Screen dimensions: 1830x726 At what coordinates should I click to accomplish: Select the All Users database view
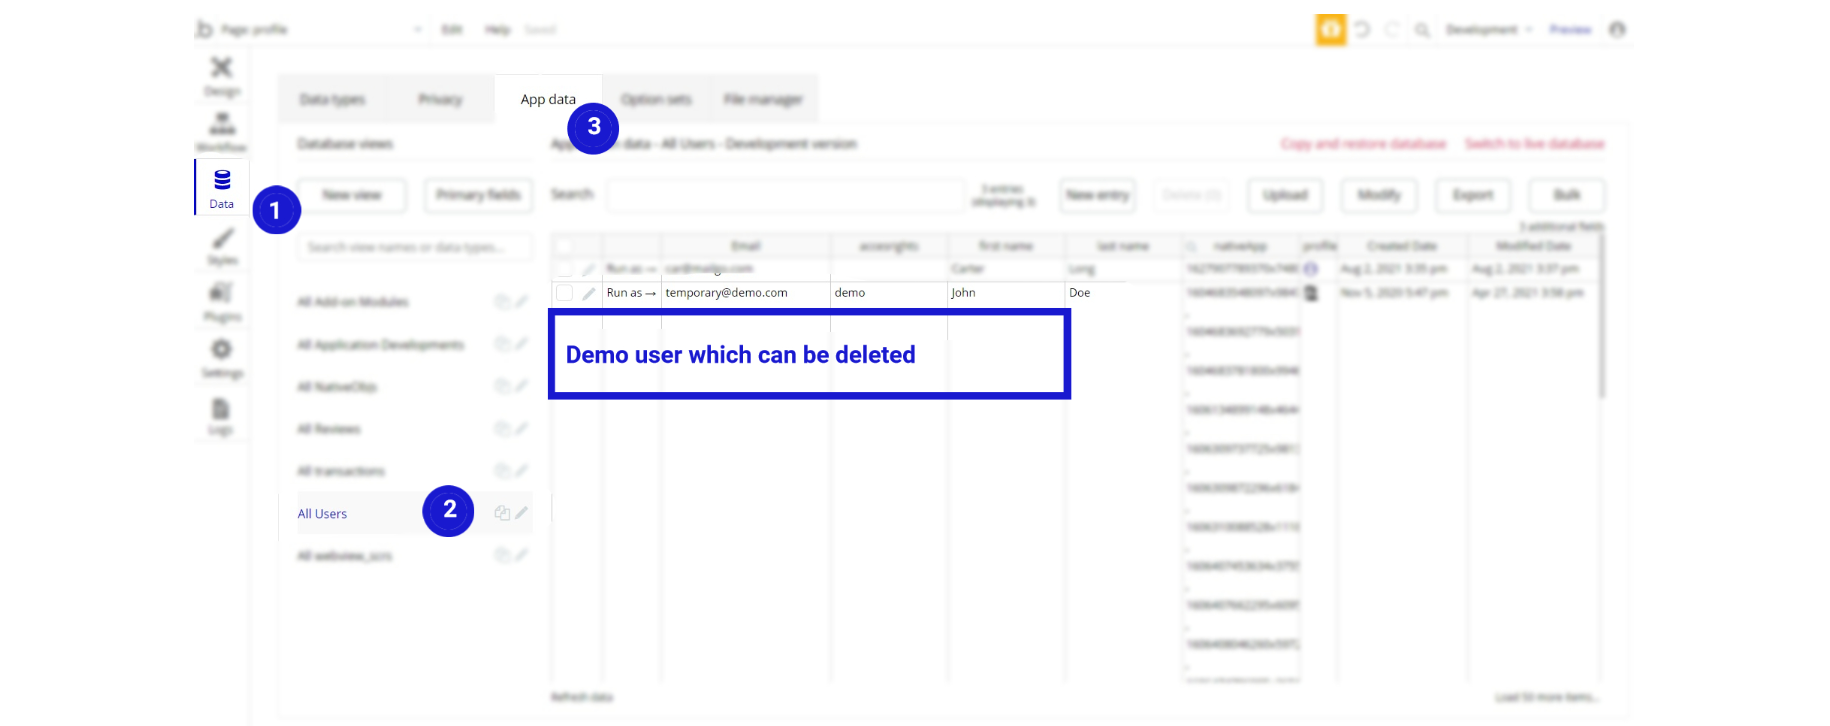pos(322,514)
